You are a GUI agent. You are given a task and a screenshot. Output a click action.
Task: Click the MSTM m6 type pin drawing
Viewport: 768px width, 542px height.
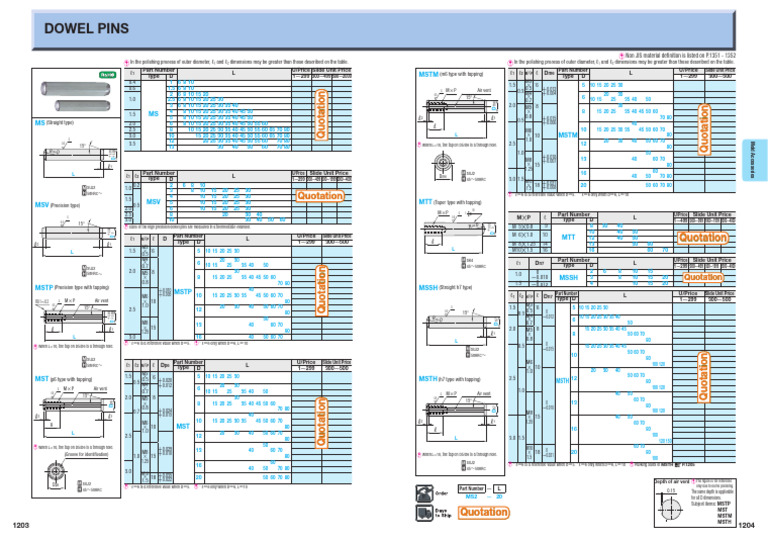[x=459, y=113]
